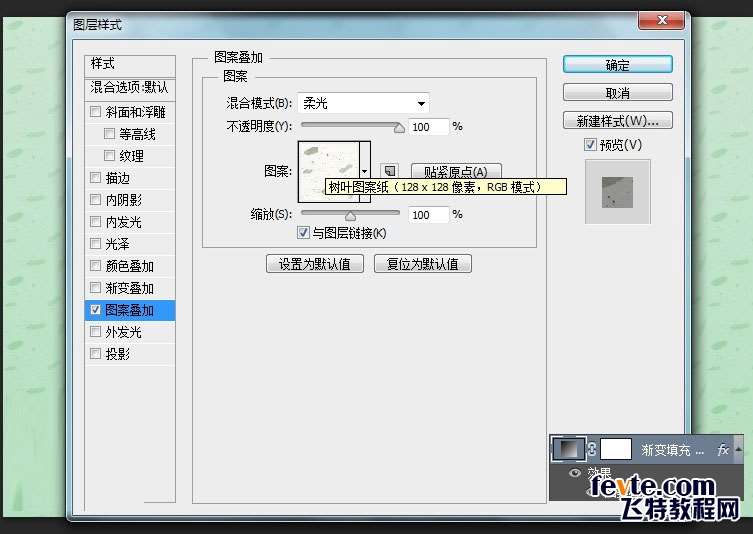The image size is (753, 534).
Task: Click 设置为默认值 button
Action: pyautogui.click(x=315, y=264)
